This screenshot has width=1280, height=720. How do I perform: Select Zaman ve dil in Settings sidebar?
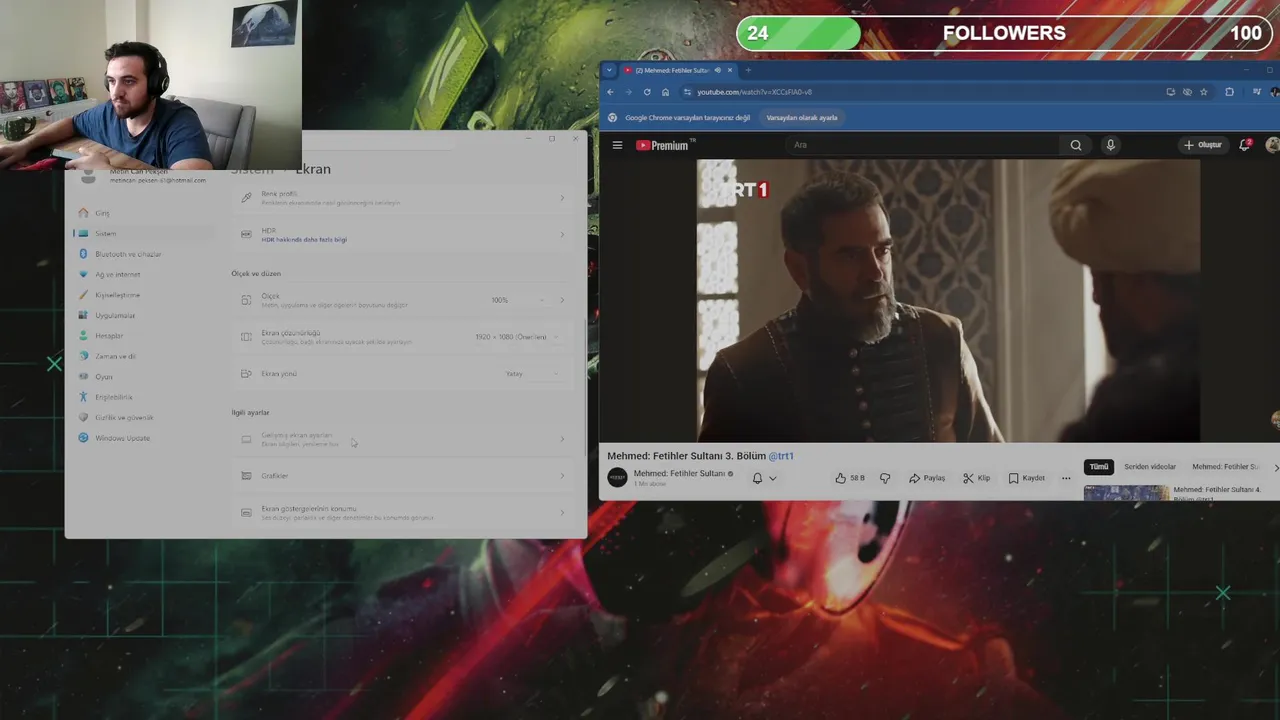tap(142, 356)
